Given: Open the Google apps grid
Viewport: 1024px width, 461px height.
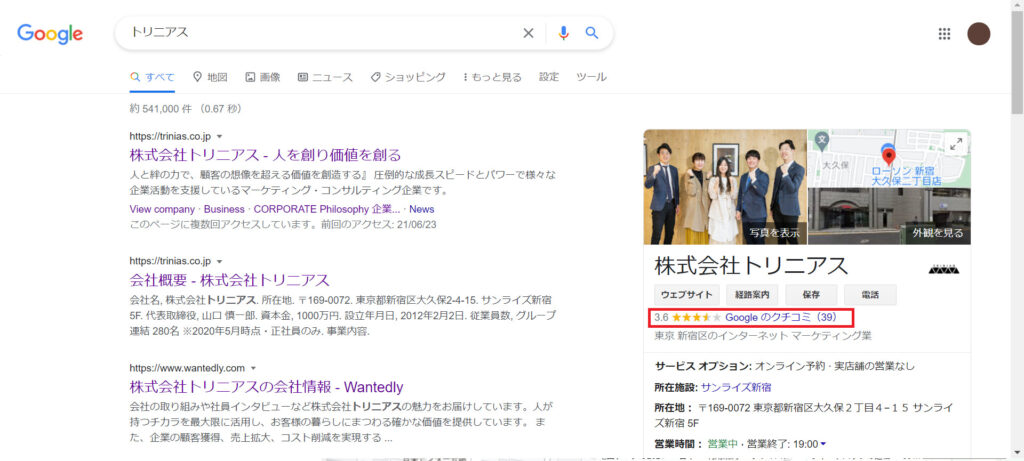Looking at the screenshot, I should [x=944, y=34].
